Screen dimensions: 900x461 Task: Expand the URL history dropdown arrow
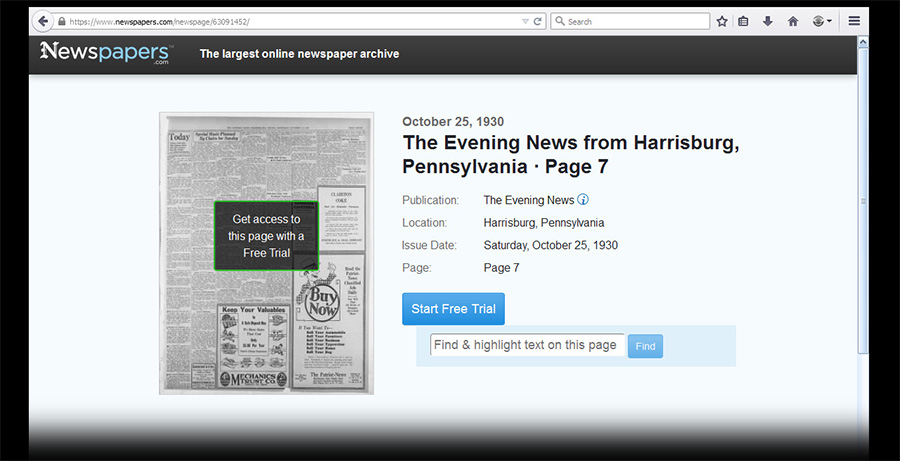(x=526, y=21)
